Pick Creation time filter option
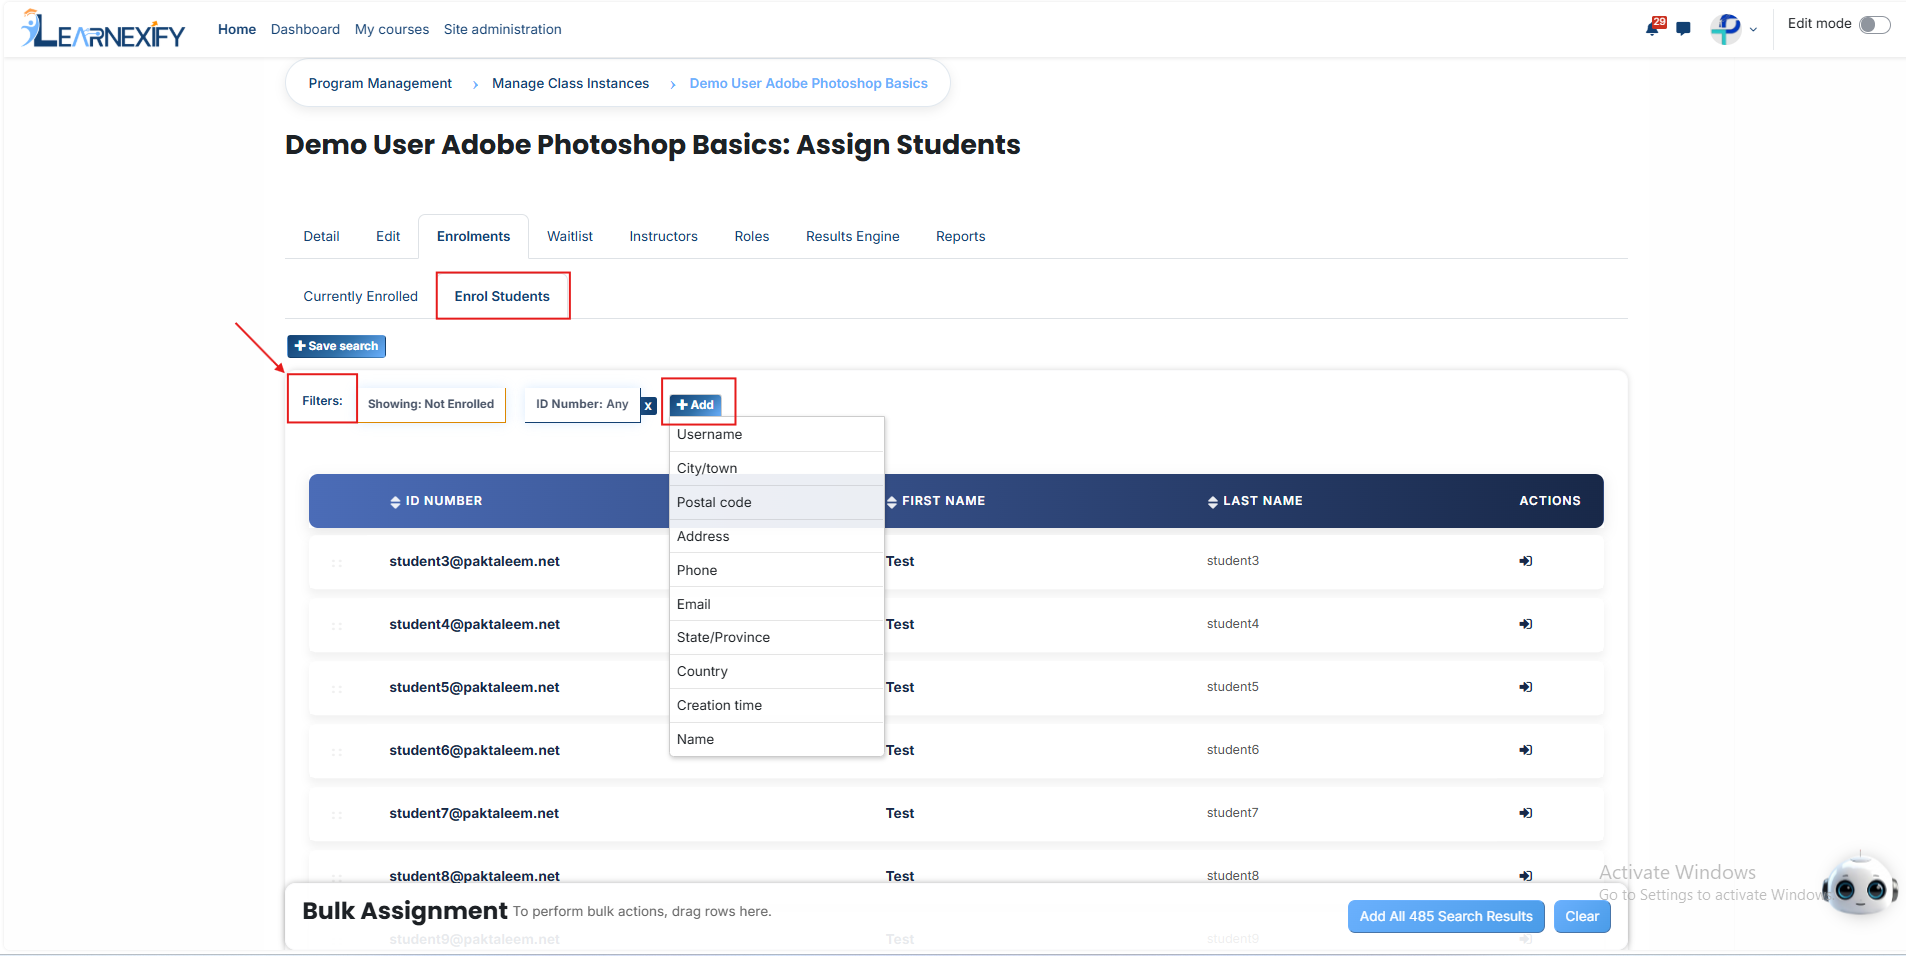Viewport: 1906px width, 956px height. 776,705
